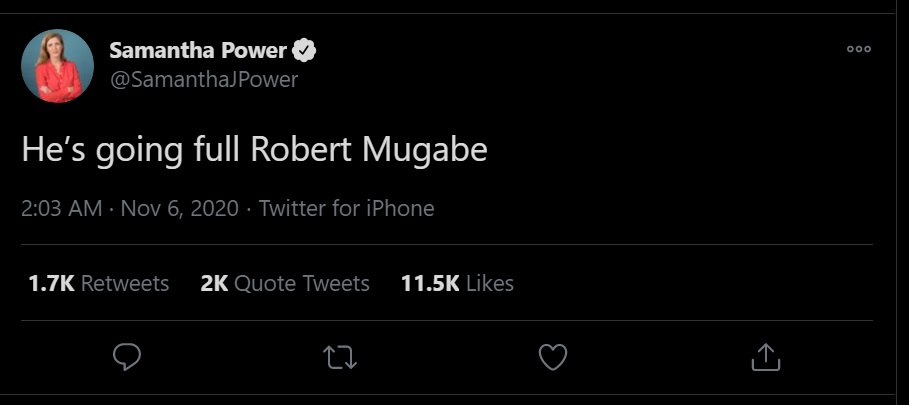The image size is (909, 405).
Task: Show who liked via the "Likes" label
Action: (x=490, y=283)
